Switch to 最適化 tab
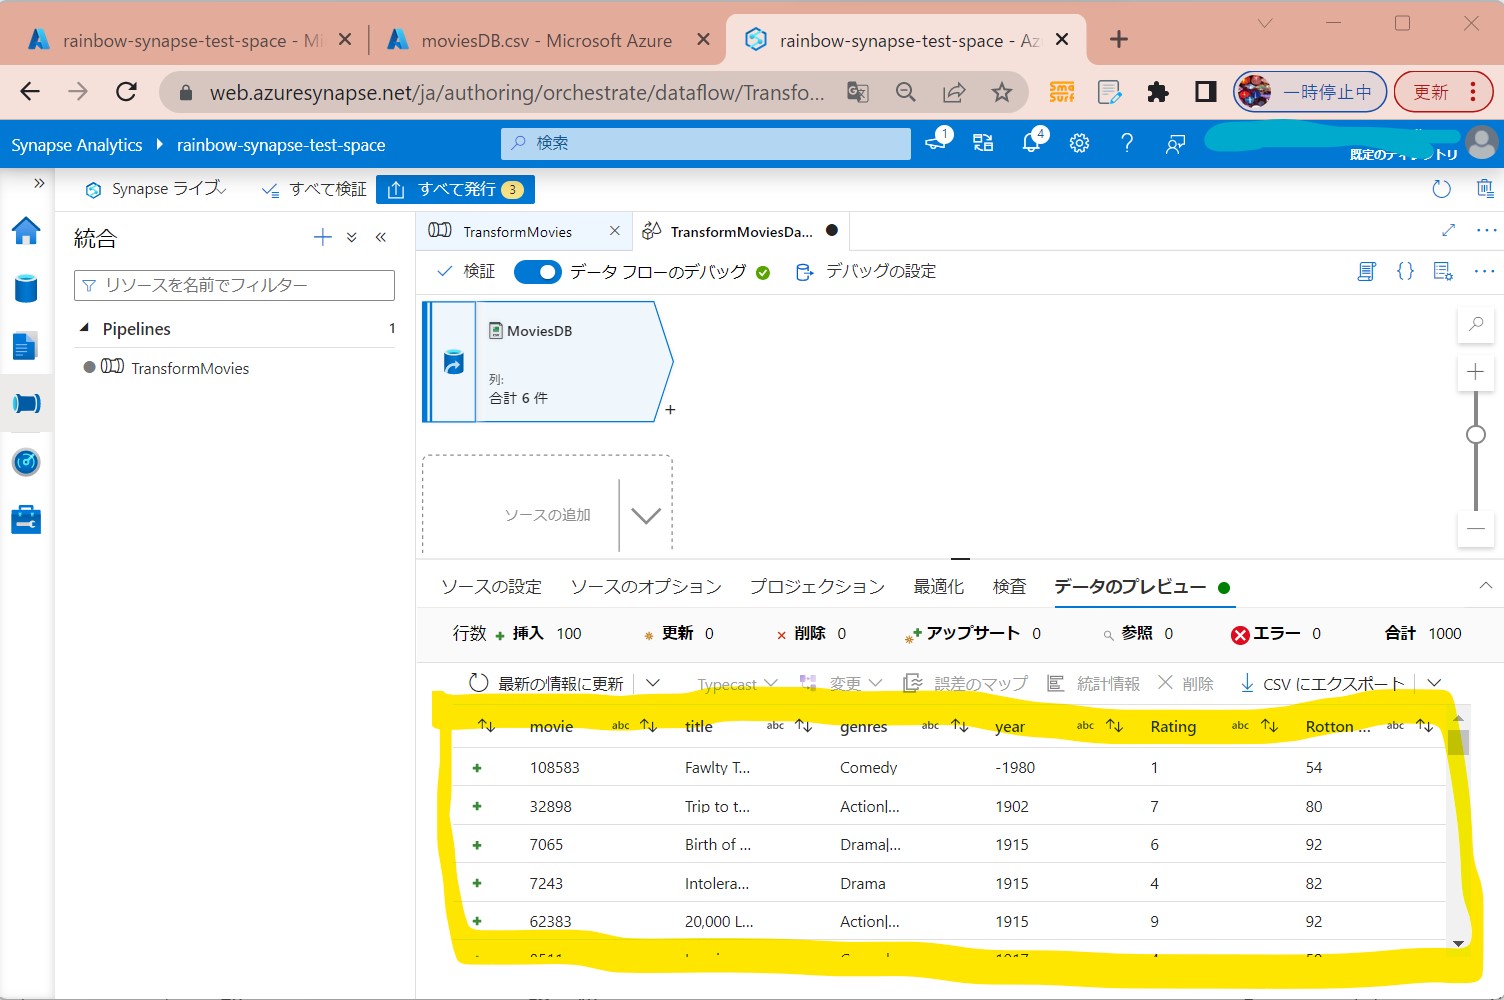The width and height of the screenshot is (1504, 1000). pyautogui.click(x=939, y=587)
